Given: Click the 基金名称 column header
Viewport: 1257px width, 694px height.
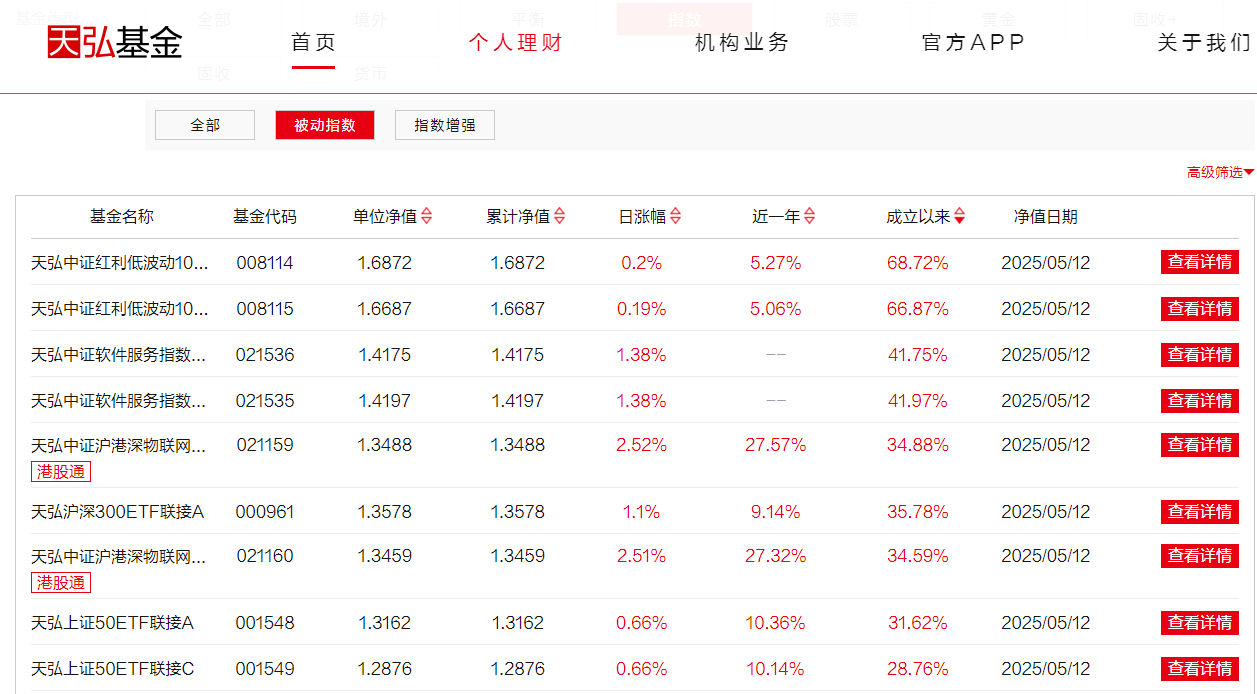Looking at the screenshot, I should [122, 216].
